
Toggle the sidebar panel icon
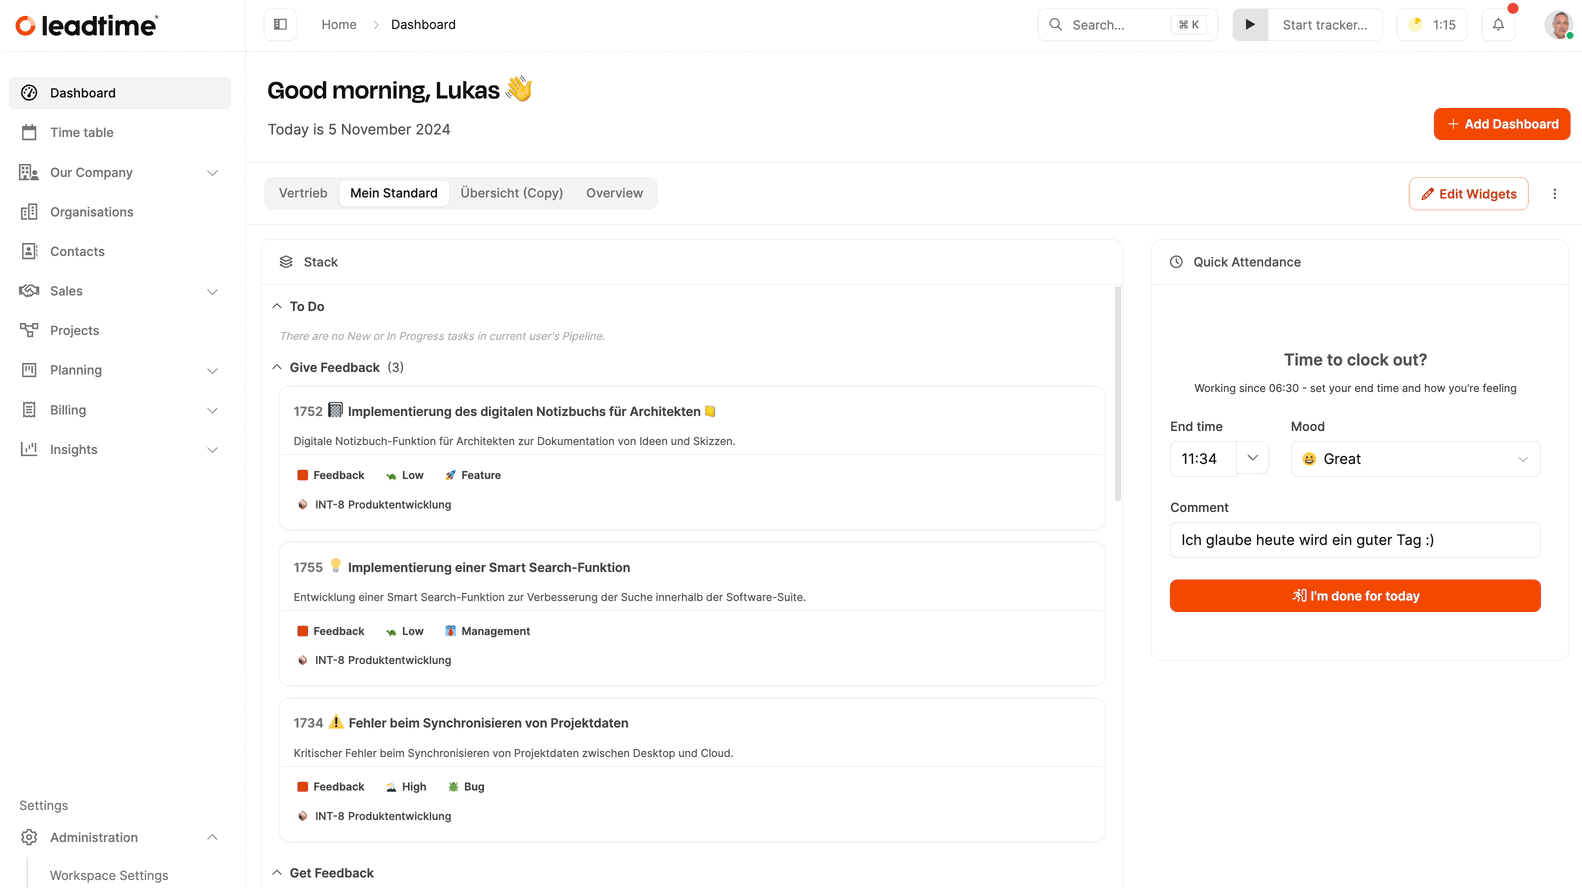point(280,25)
